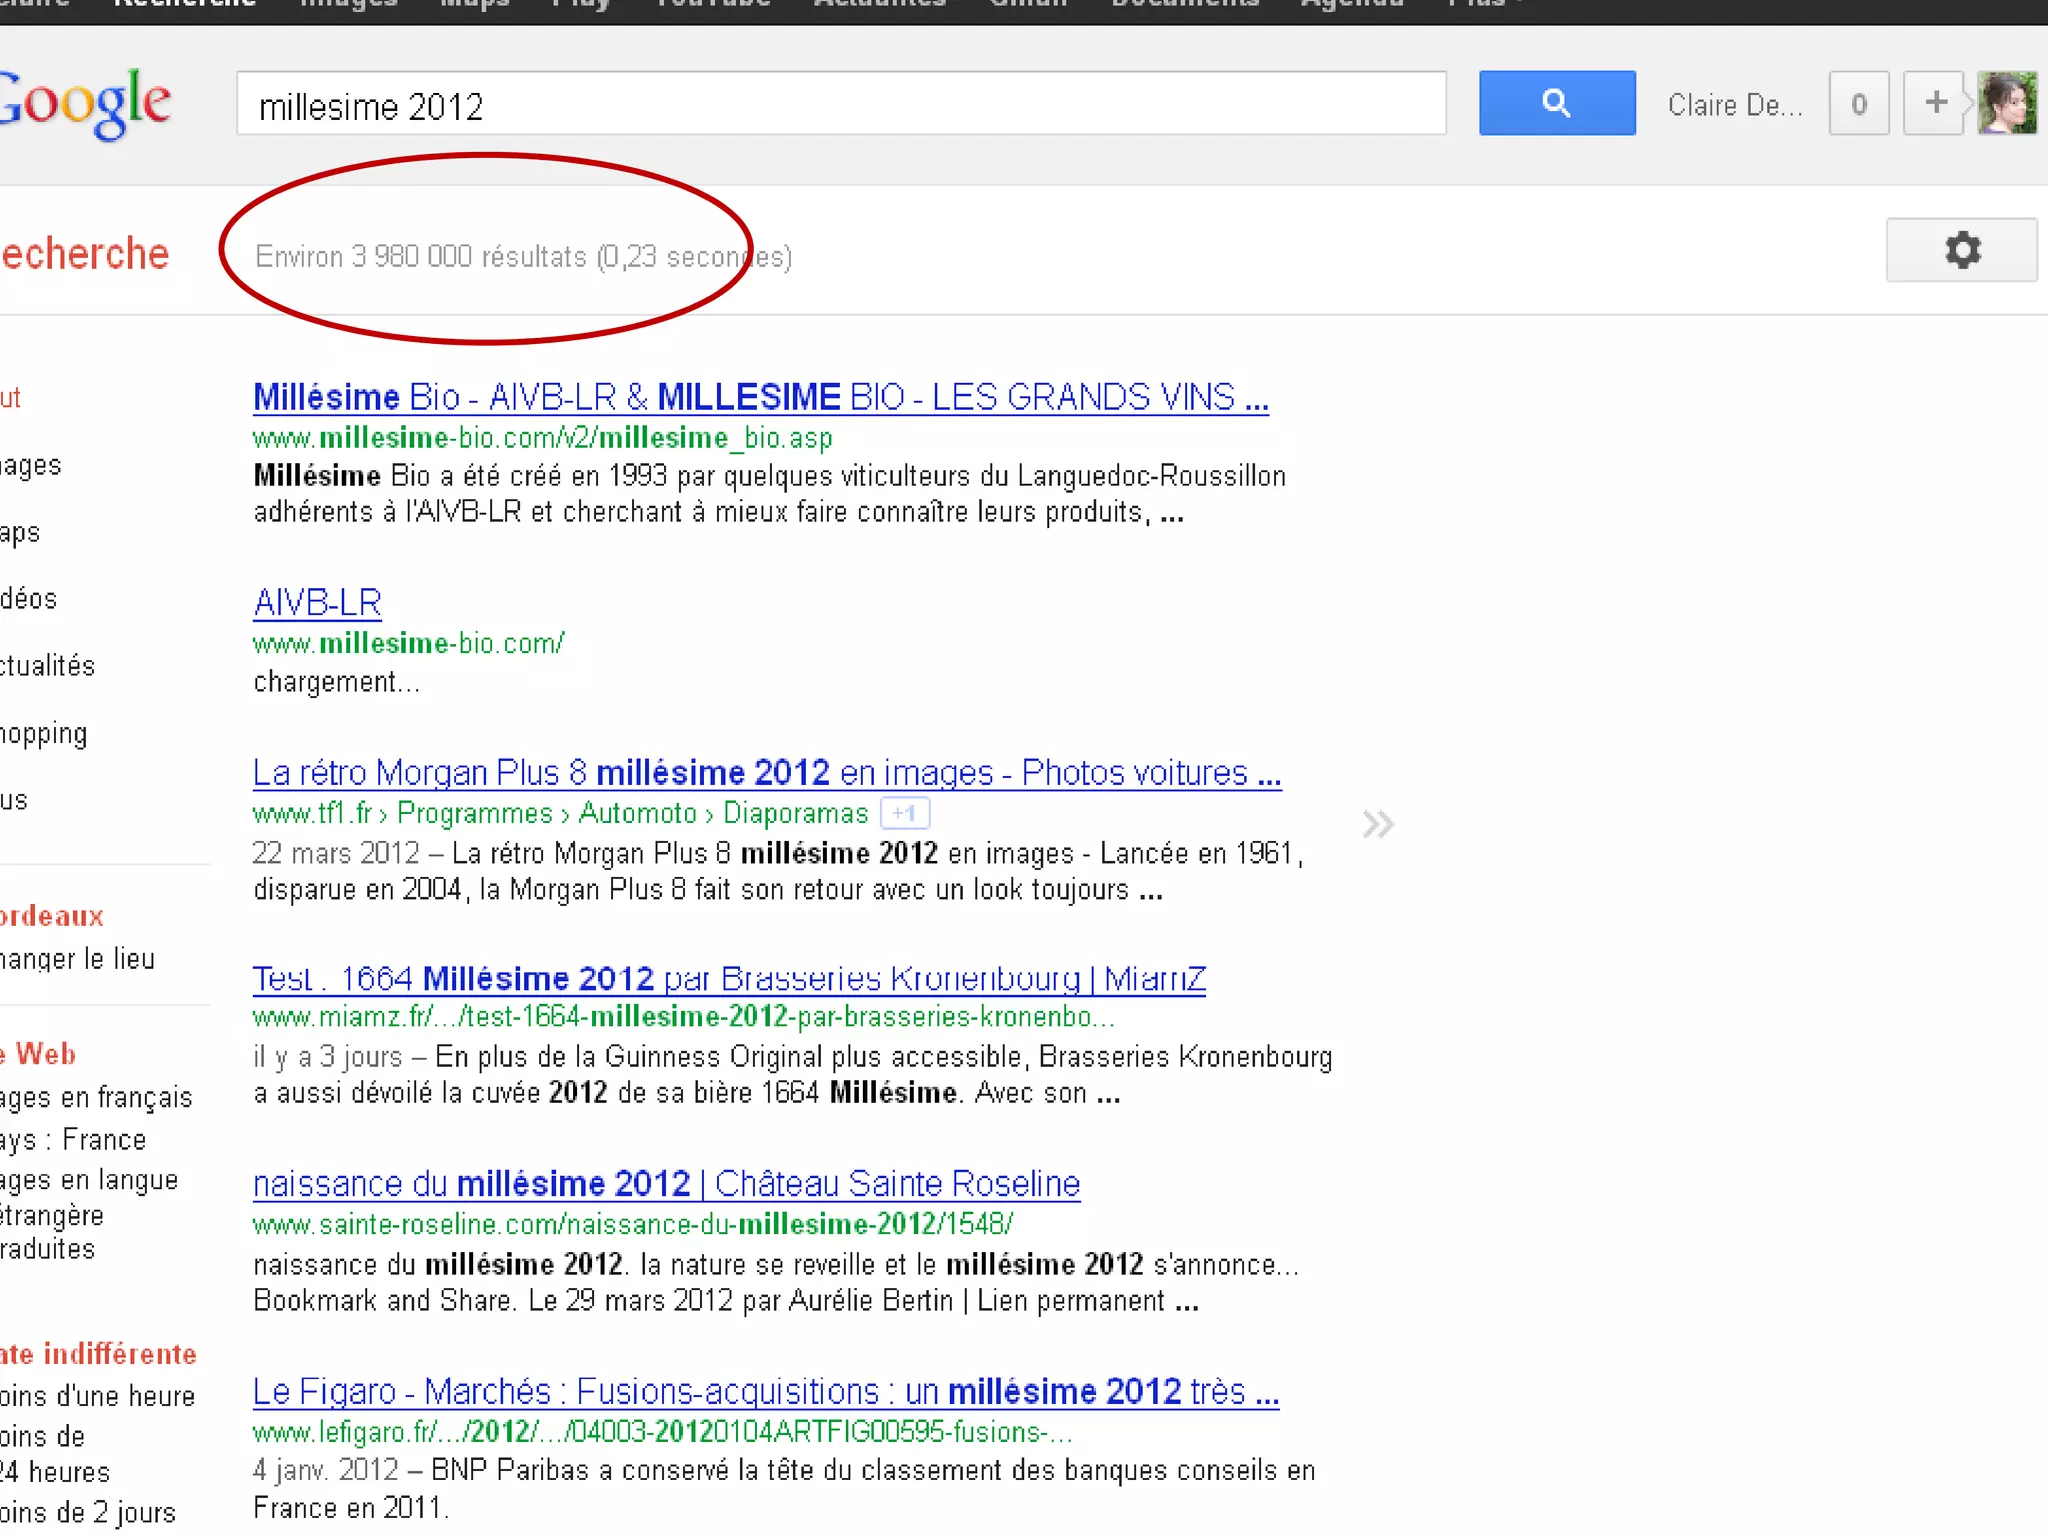The height and width of the screenshot is (1539, 2048).
Task: Open the Test 1664 Millésime 2012 Kronenbourg result
Action: pyautogui.click(x=729, y=978)
